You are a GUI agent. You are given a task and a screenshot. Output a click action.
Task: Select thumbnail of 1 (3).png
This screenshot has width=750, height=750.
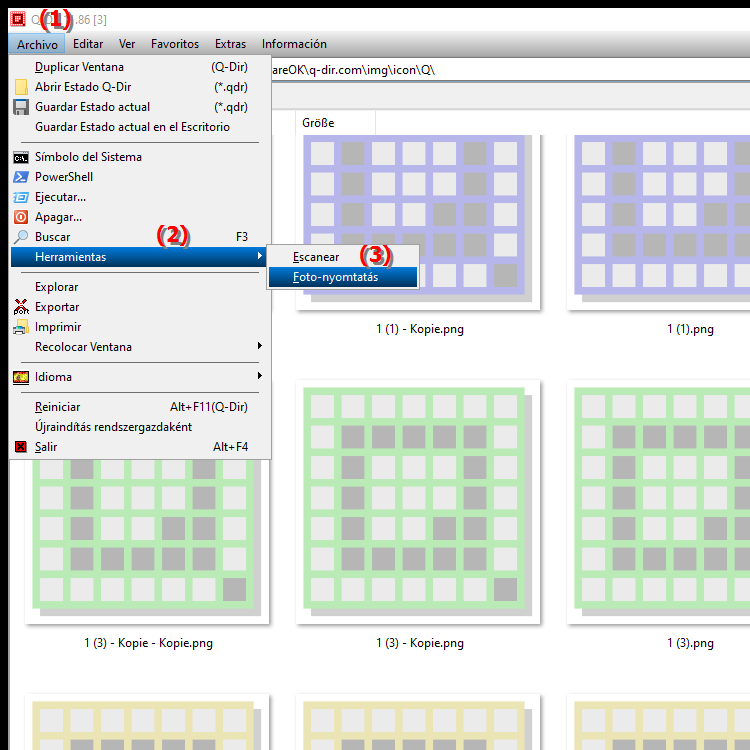pyautogui.click(x=659, y=502)
